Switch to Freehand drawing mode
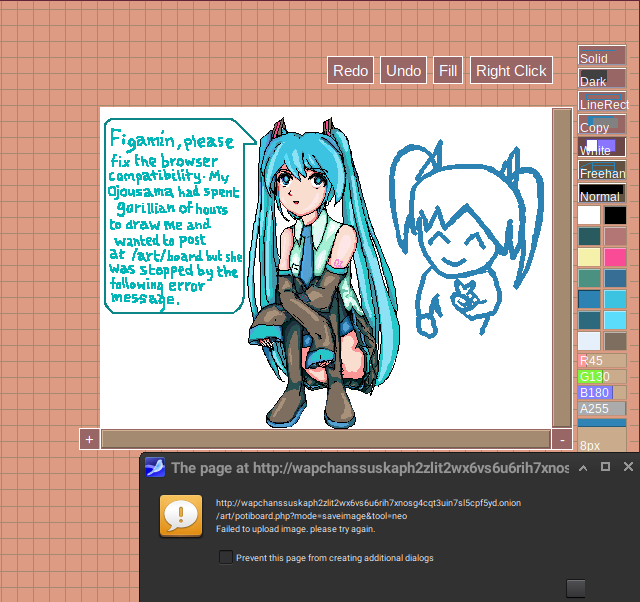 point(601,172)
